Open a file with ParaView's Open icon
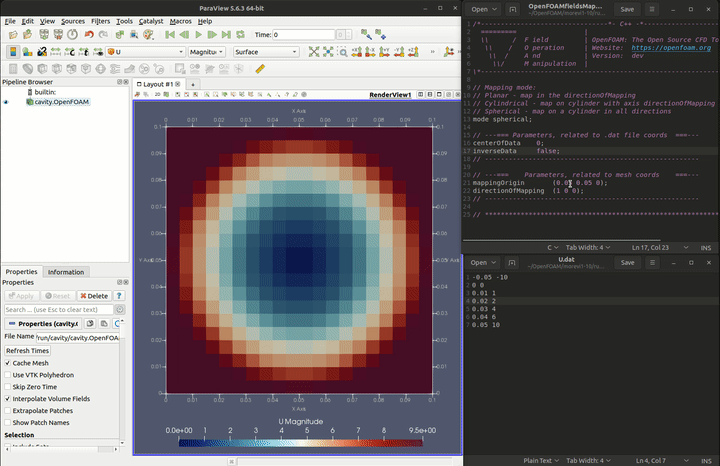 (x=13, y=34)
